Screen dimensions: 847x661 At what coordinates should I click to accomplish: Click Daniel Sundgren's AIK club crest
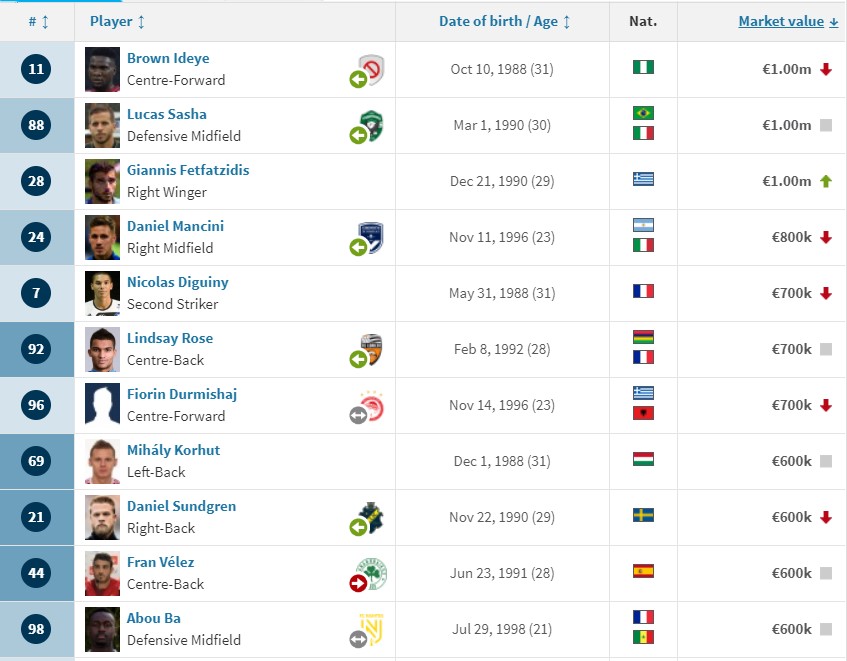pos(371,517)
